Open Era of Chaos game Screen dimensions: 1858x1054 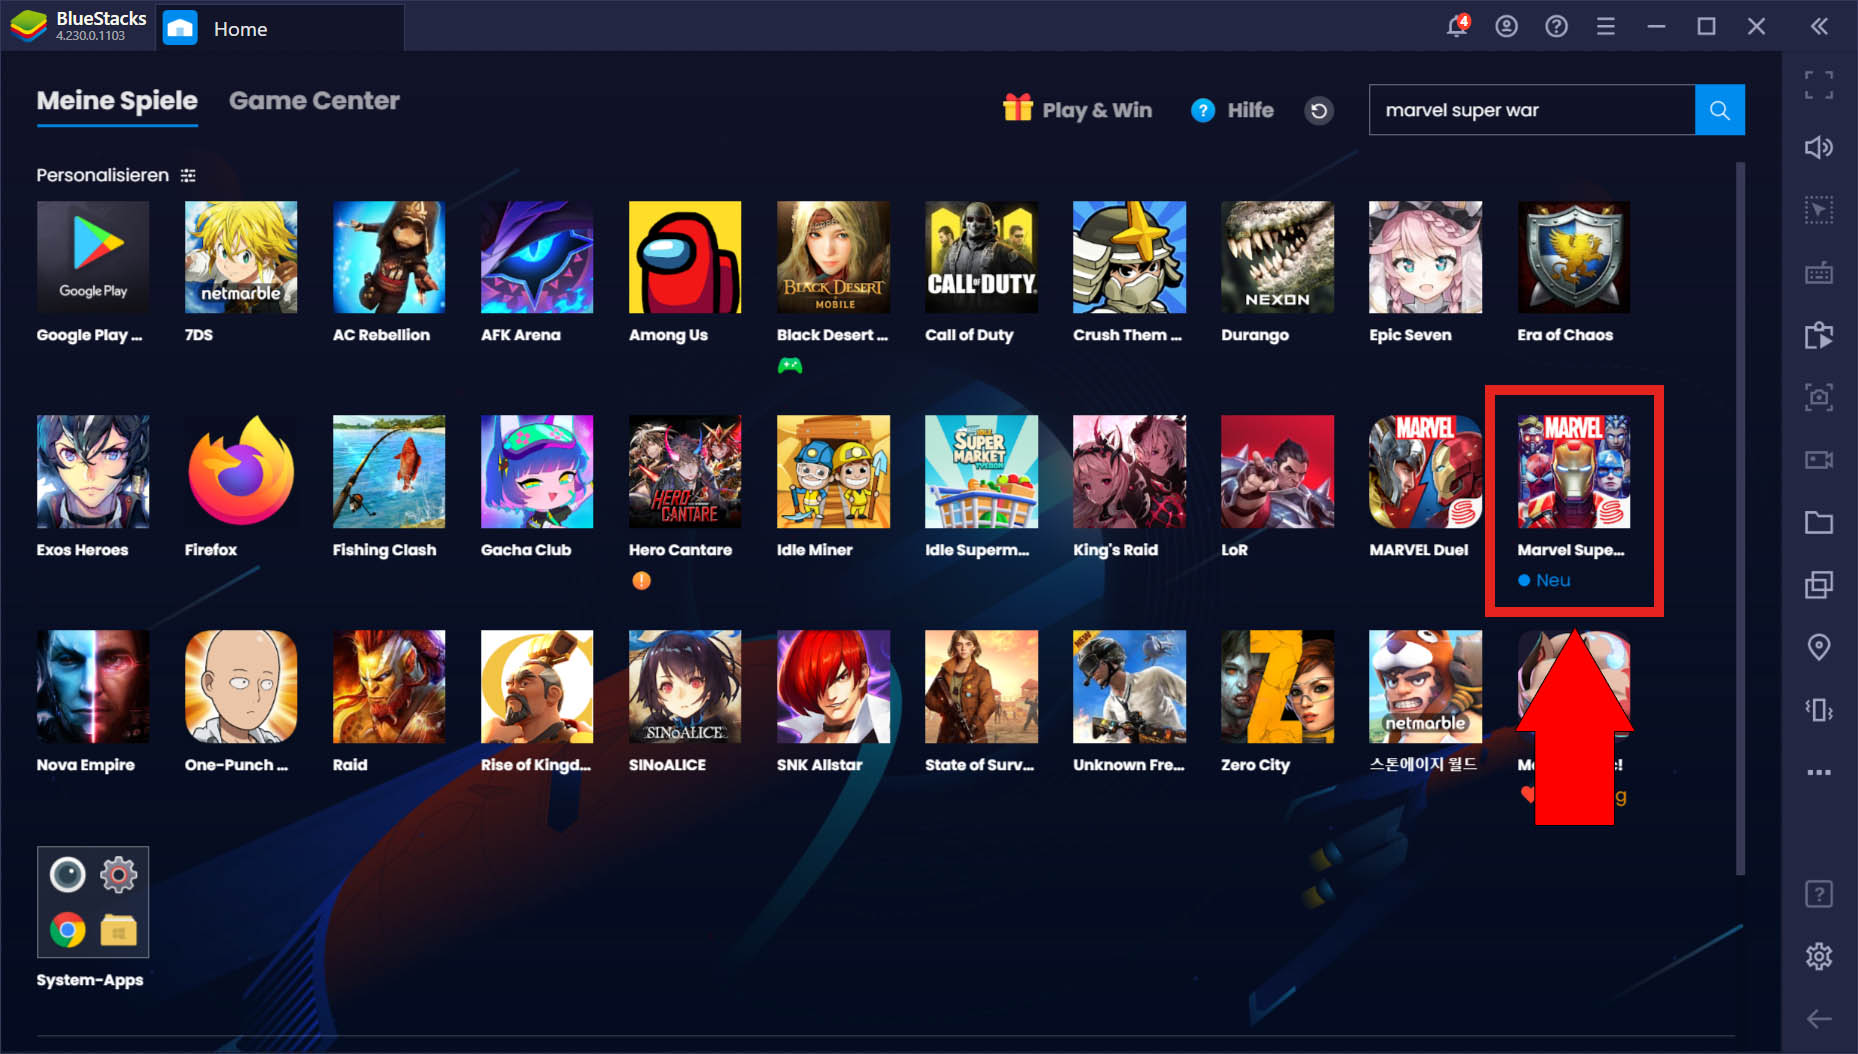tap(1573, 257)
